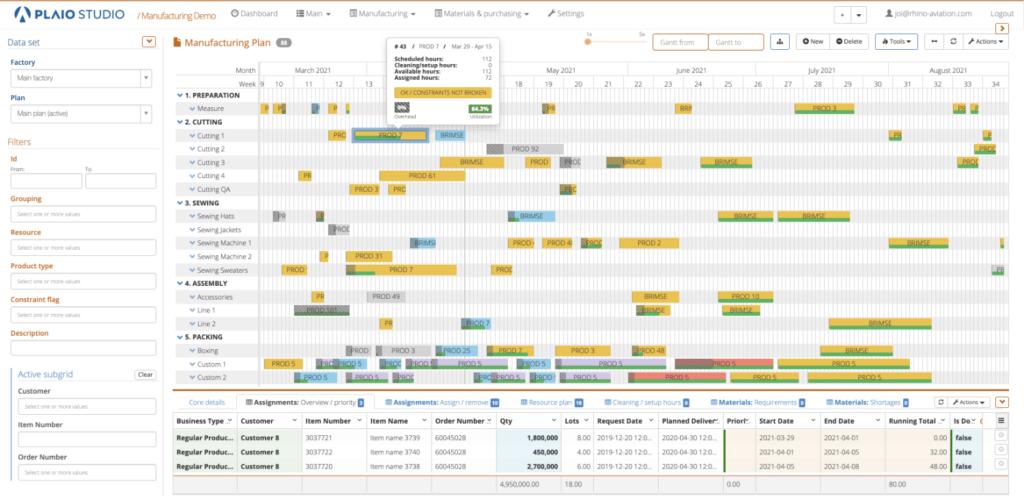Image resolution: width=1024 pixels, height=496 pixels.
Task: Open the Manufacturing menu
Action: [x=383, y=14]
